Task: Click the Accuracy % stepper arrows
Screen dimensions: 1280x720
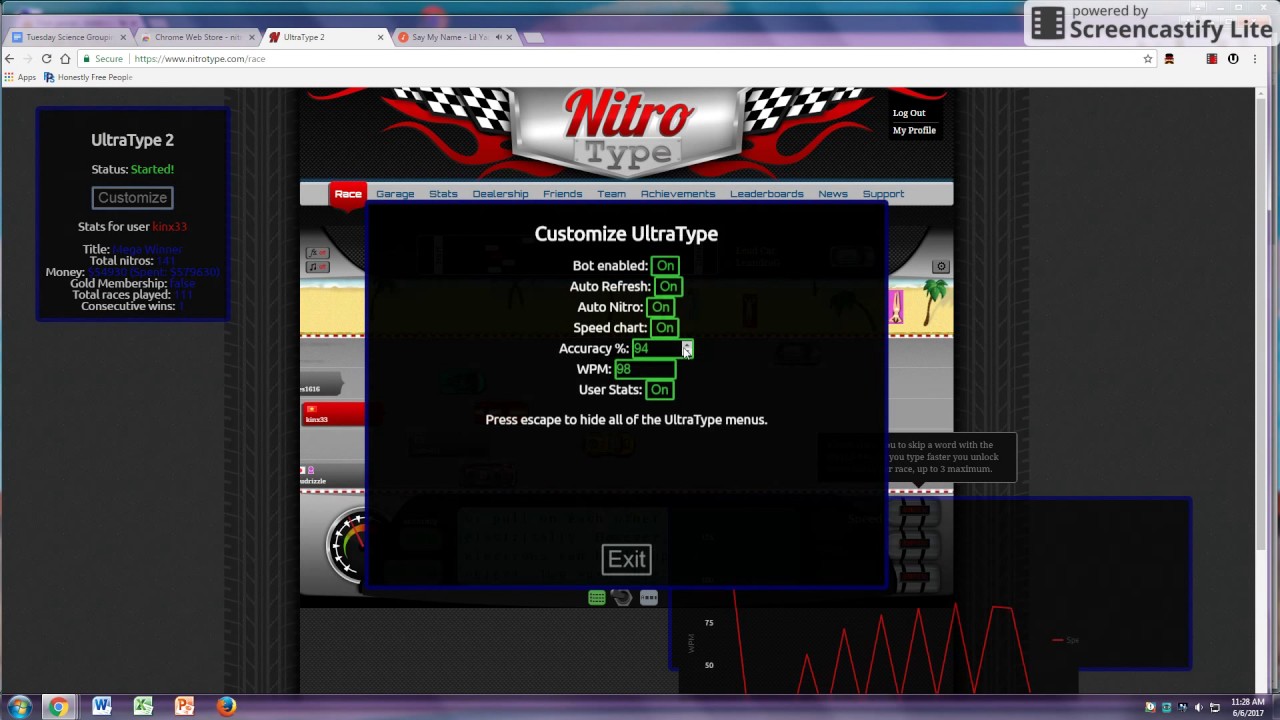Action: click(686, 348)
